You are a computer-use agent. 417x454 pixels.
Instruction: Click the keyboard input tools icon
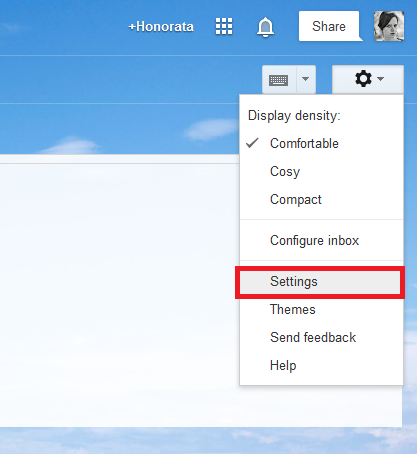(x=279, y=80)
